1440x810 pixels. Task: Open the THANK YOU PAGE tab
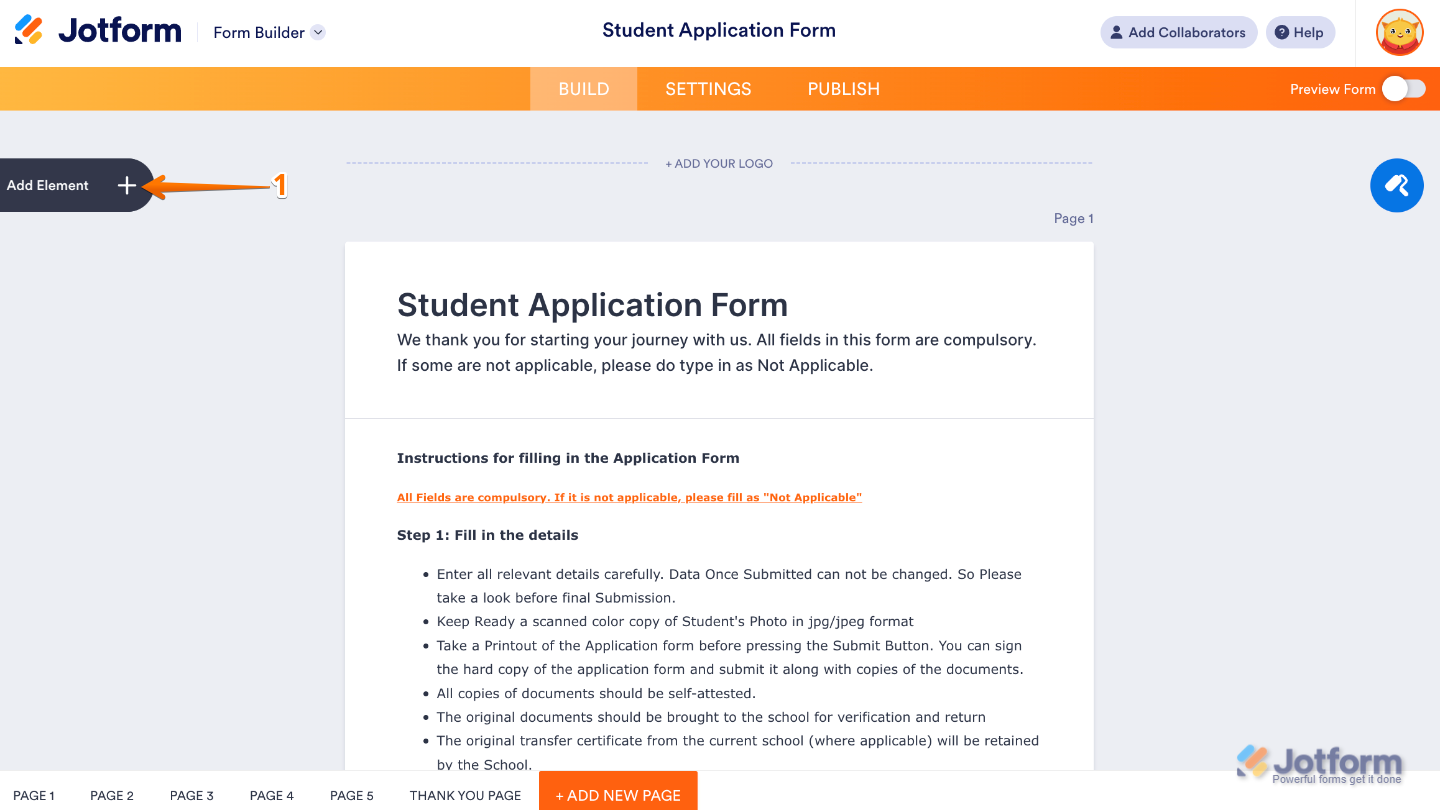tap(465, 795)
